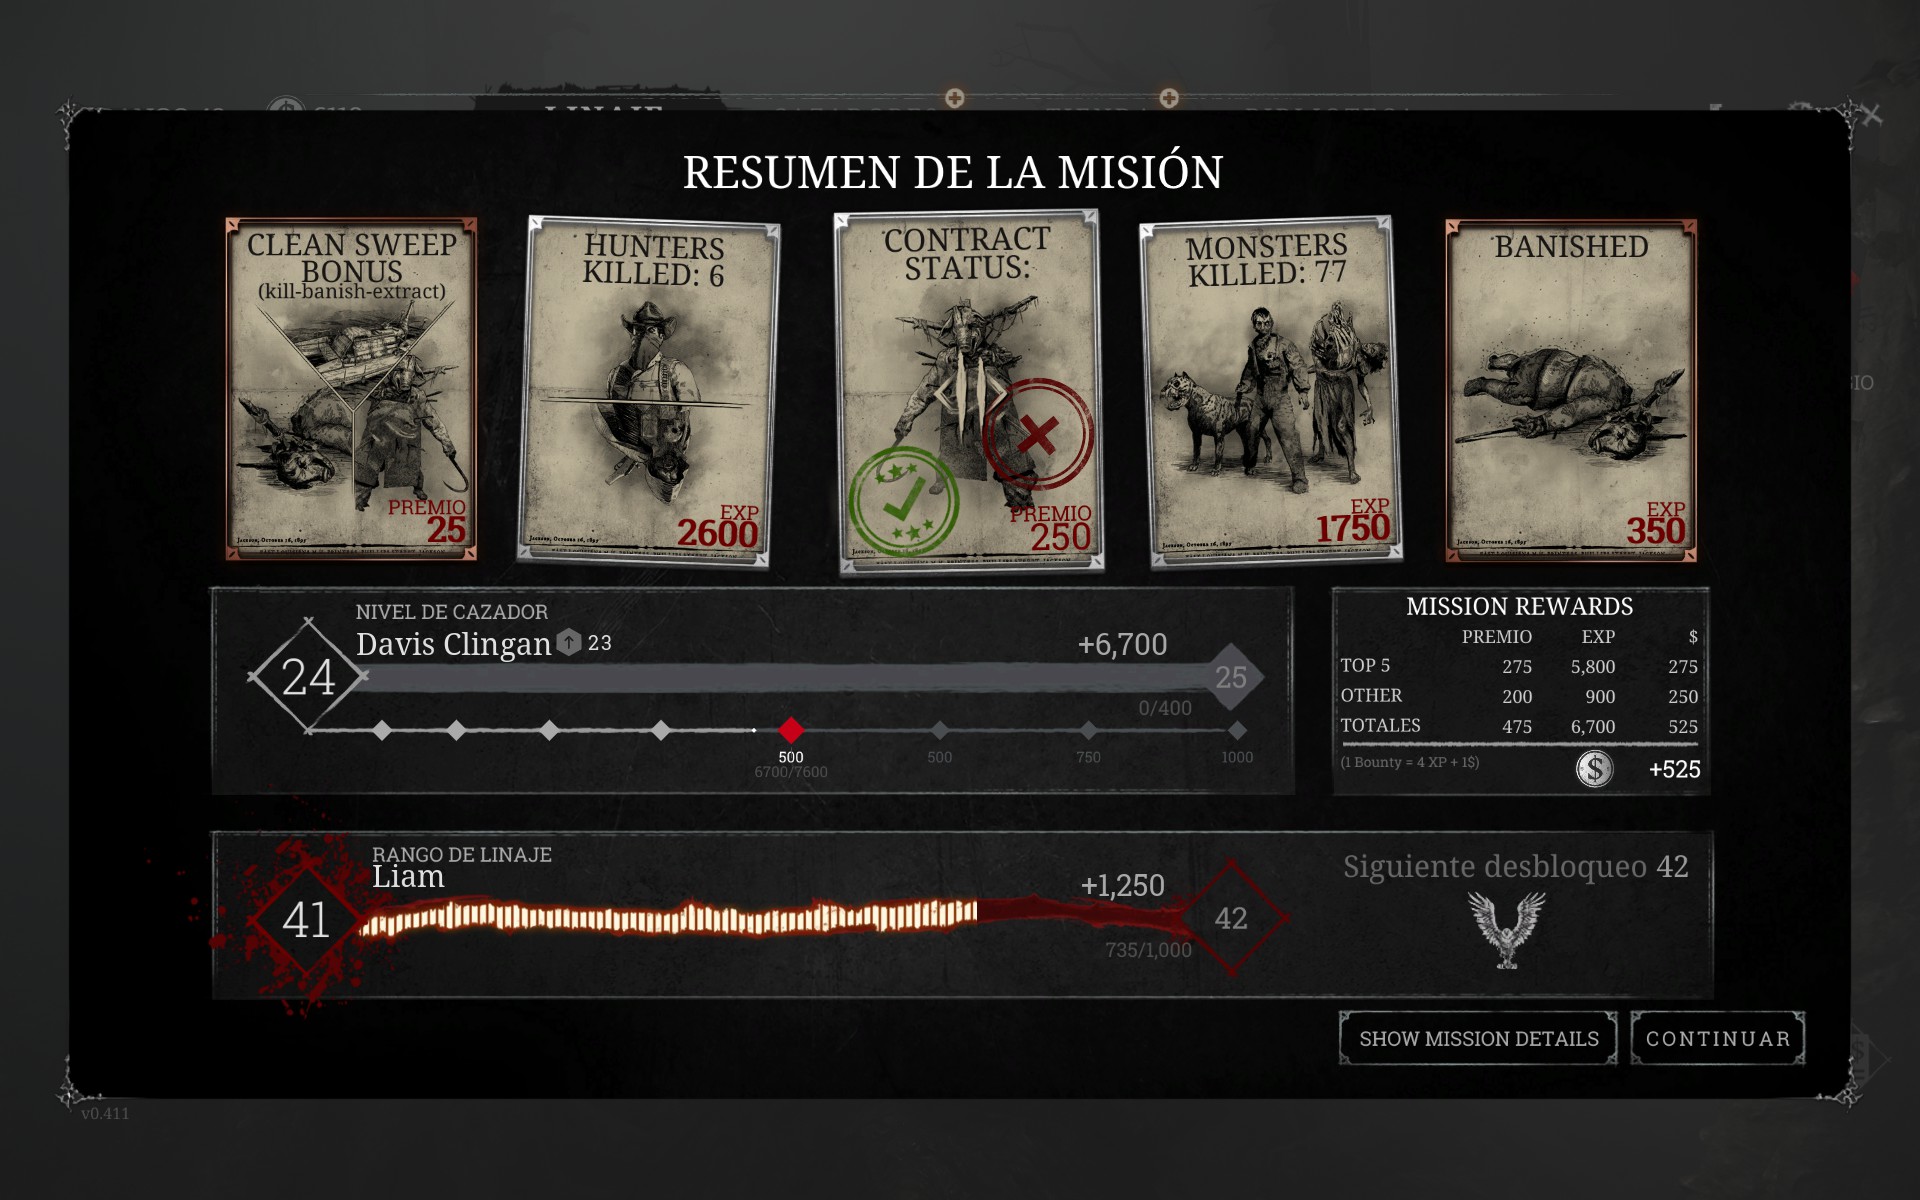This screenshot has height=1200, width=1920.
Task: Select the Clean Sweep Bonus card
Action: point(351,389)
